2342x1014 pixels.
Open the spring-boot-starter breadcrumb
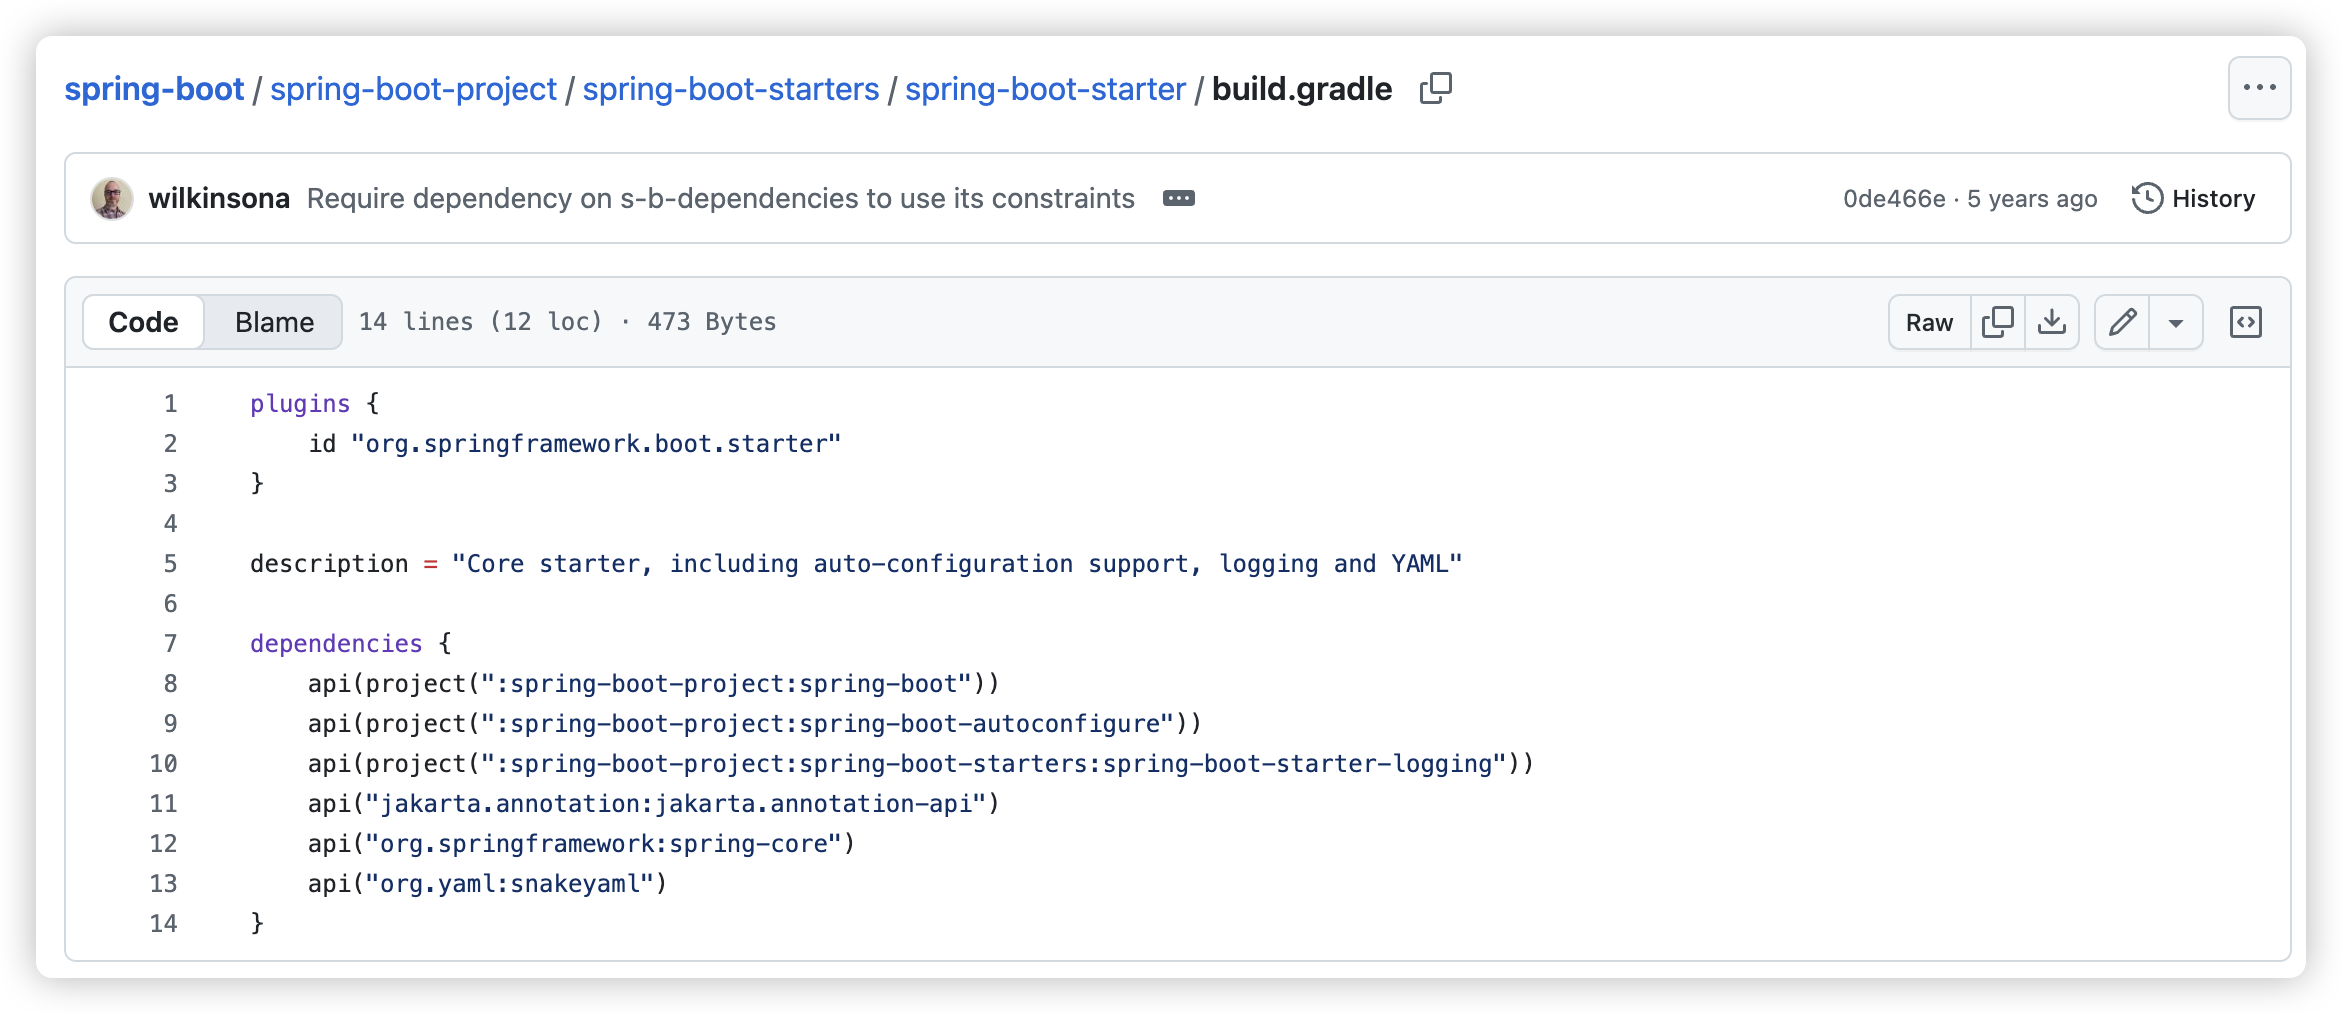point(1045,89)
